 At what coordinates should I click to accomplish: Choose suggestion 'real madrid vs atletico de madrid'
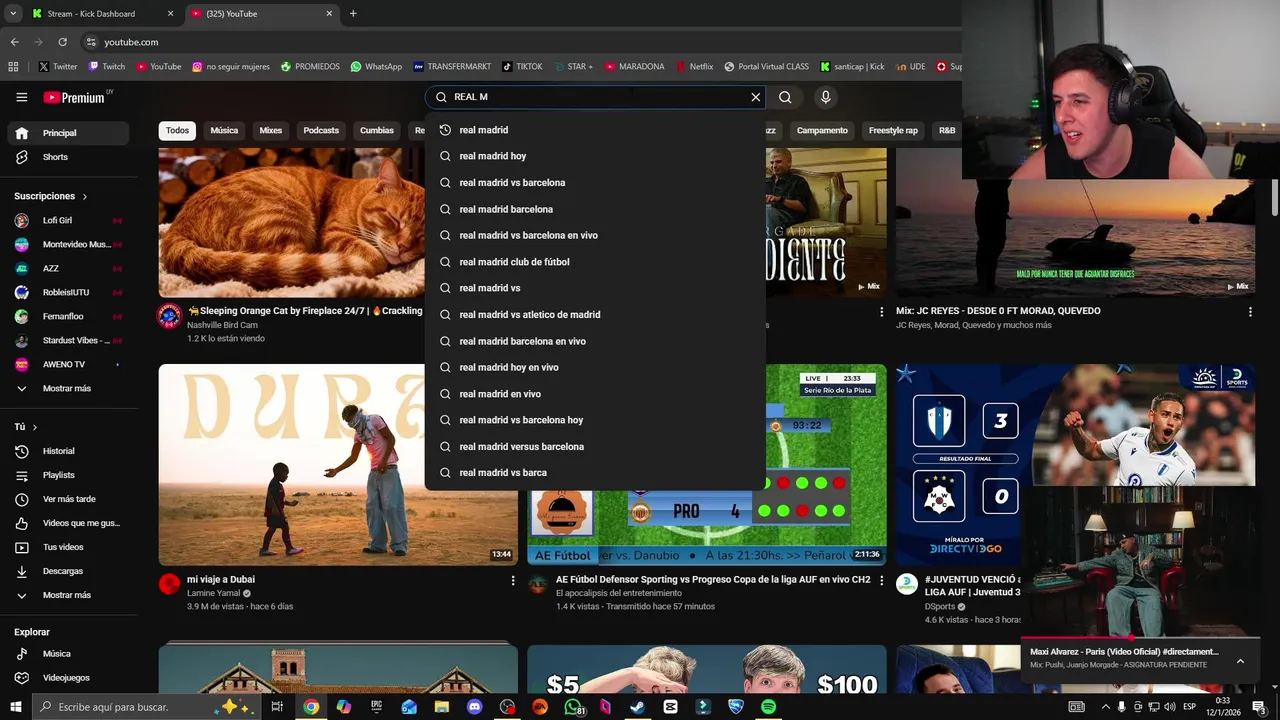(595, 315)
